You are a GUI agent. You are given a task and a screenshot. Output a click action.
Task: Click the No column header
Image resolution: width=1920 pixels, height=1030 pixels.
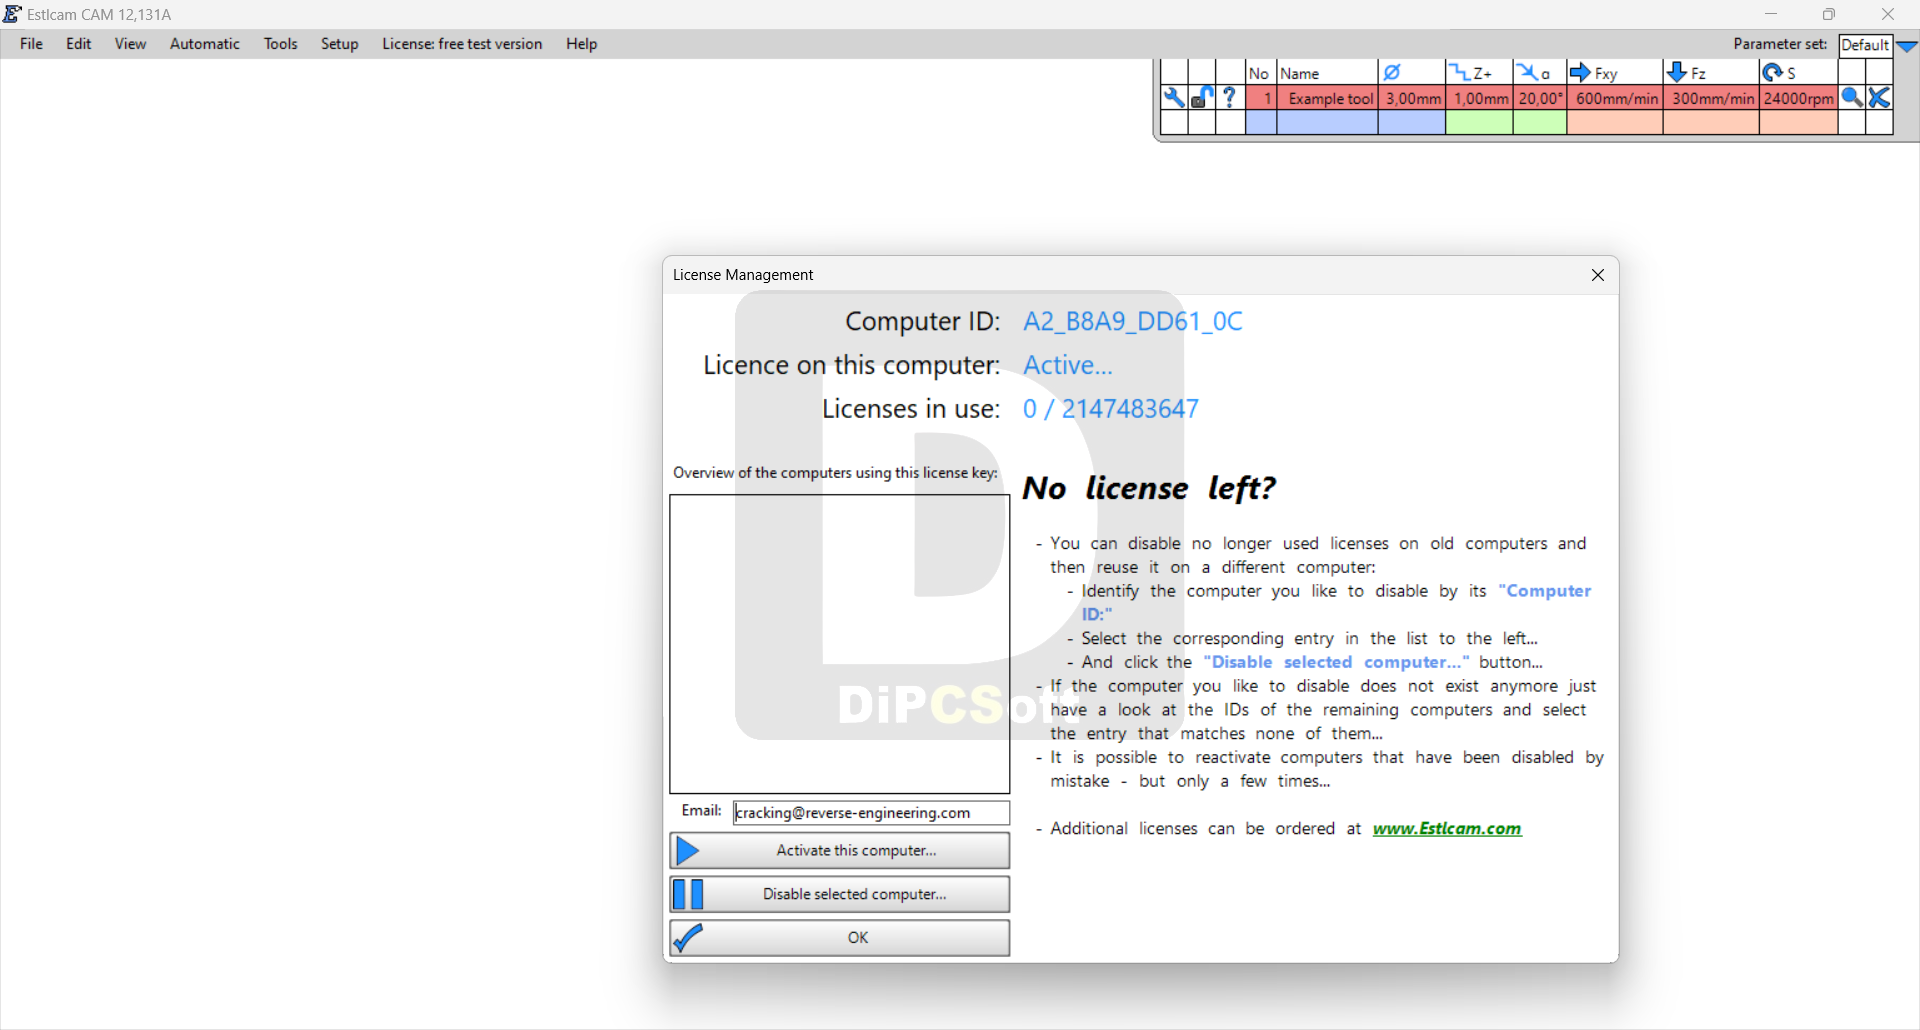click(1261, 72)
